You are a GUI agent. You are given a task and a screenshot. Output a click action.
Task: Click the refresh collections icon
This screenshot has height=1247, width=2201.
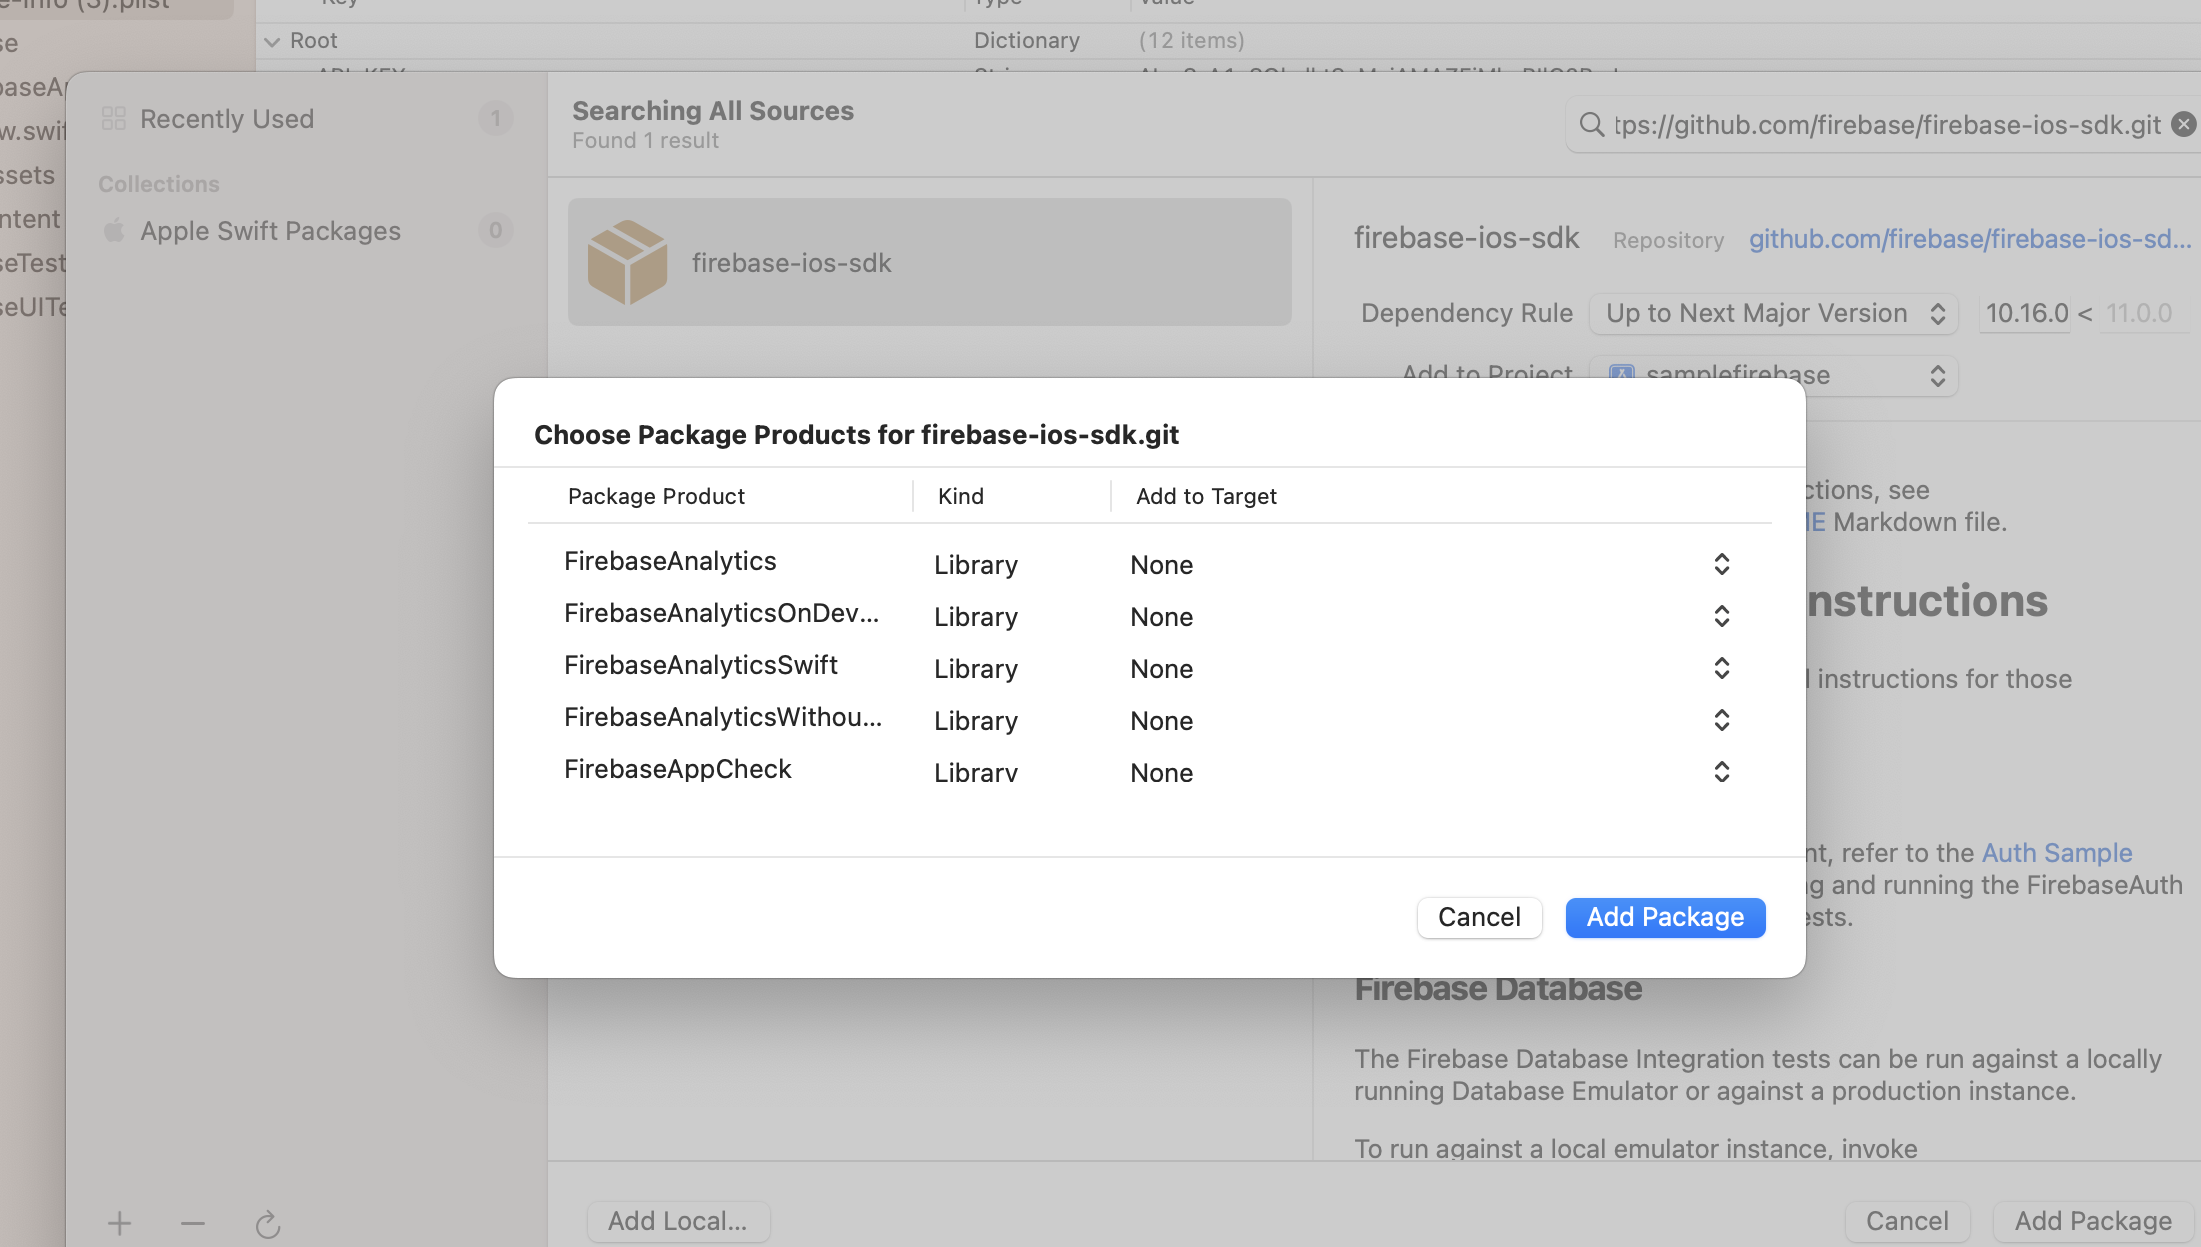click(267, 1224)
